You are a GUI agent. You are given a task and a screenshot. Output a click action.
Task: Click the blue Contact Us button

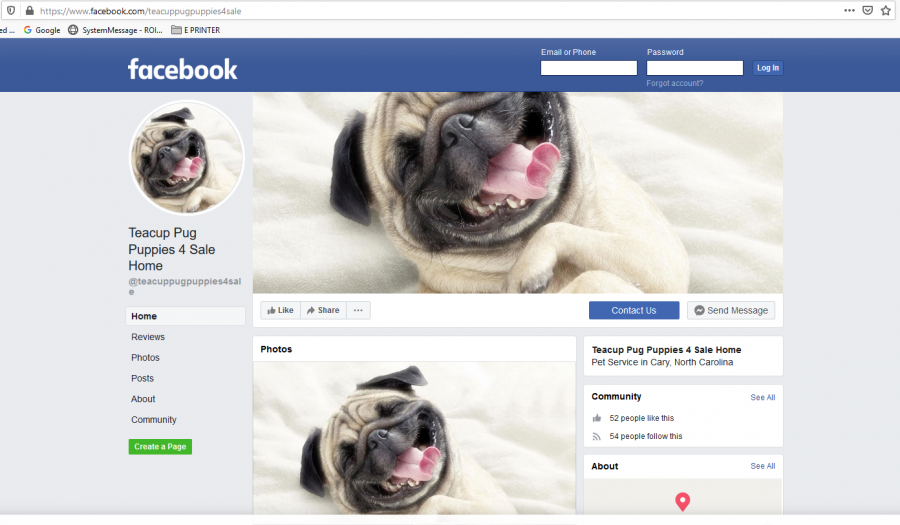pyautogui.click(x=634, y=310)
